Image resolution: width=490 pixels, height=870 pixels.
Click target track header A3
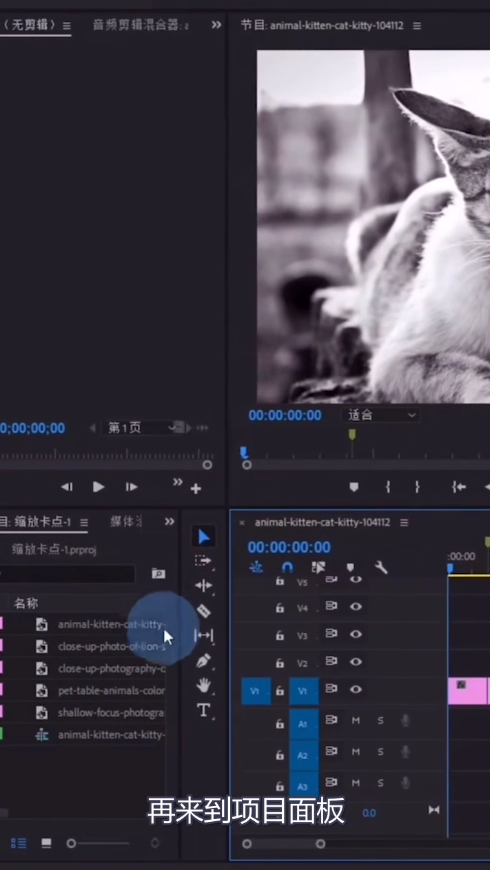tap(304, 785)
